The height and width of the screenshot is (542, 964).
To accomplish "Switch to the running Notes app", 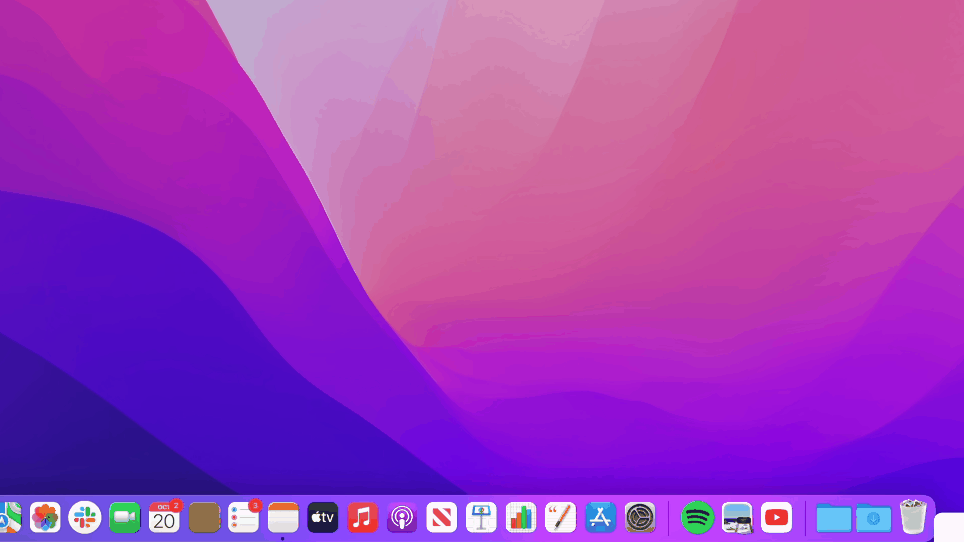I will click(283, 517).
